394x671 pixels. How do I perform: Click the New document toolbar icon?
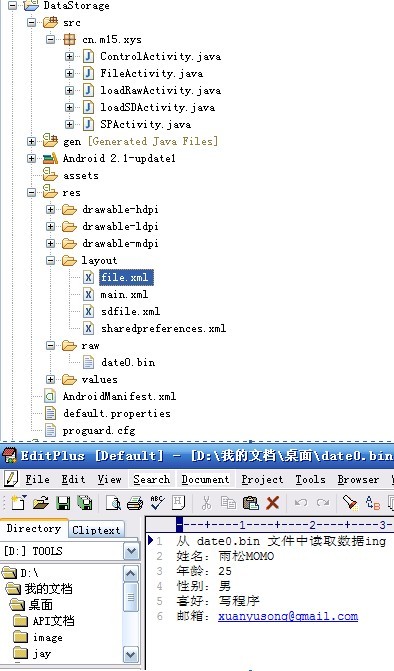[x=18, y=502]
